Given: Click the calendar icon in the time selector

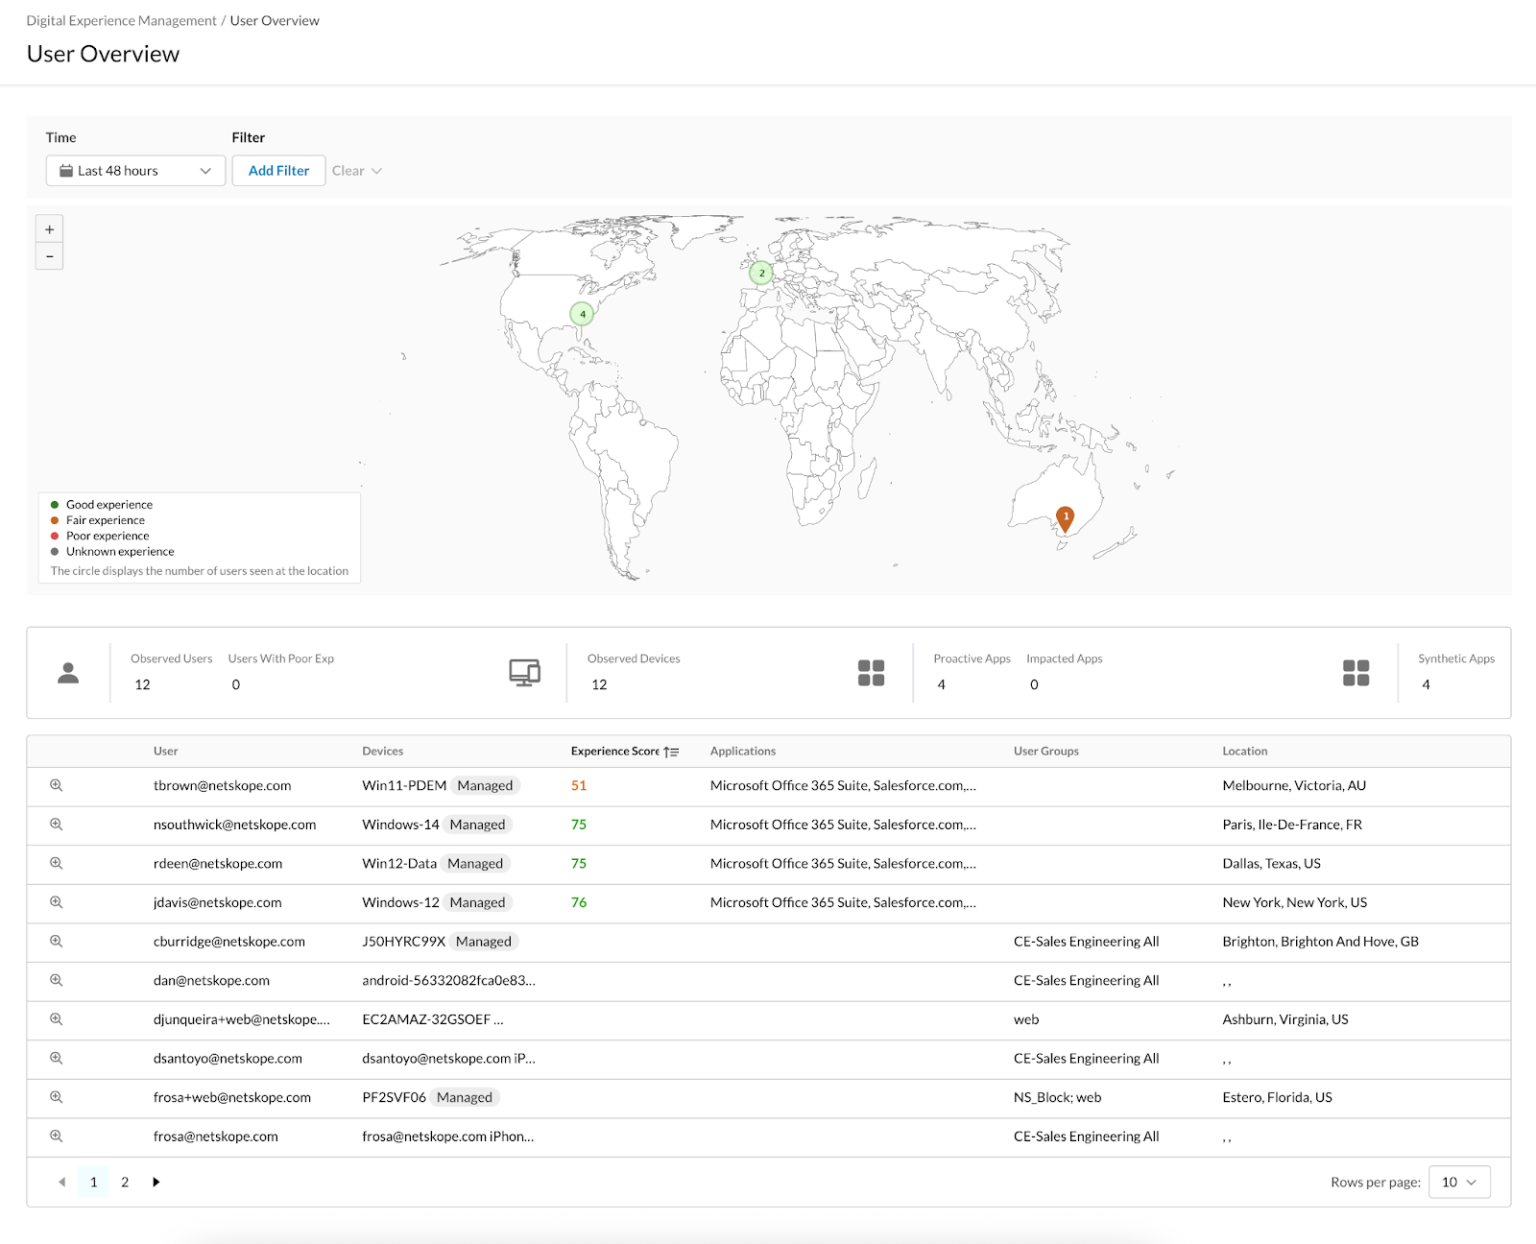Looking at the screenshot, I should 68,170.
